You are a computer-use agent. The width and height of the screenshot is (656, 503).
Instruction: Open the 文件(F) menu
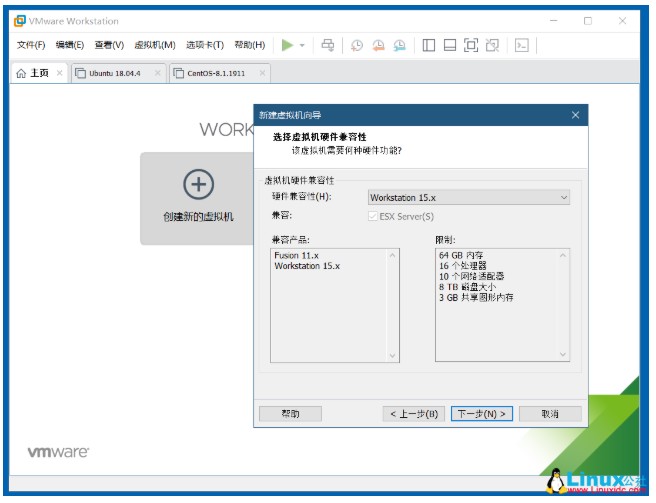(x=31, y=45)
